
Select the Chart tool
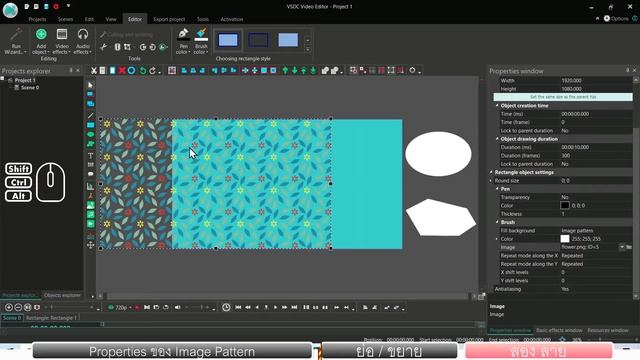(91, 186)
